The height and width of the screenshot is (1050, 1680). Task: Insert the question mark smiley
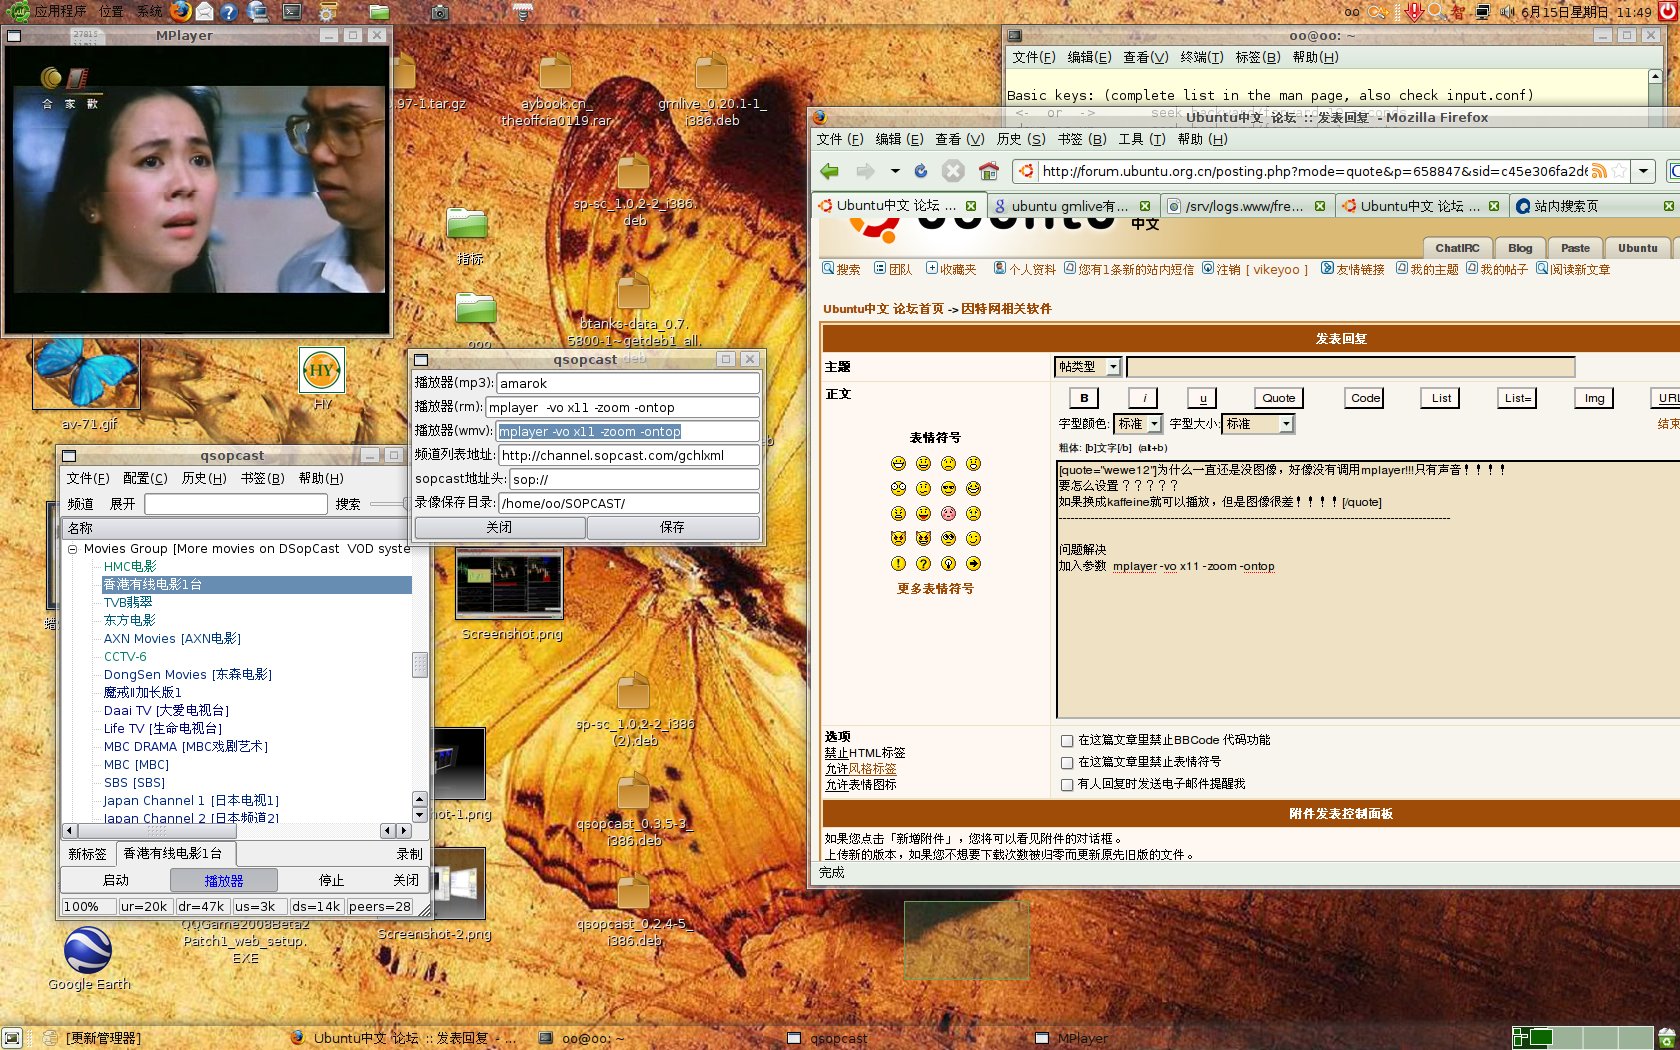click(923, 563)
